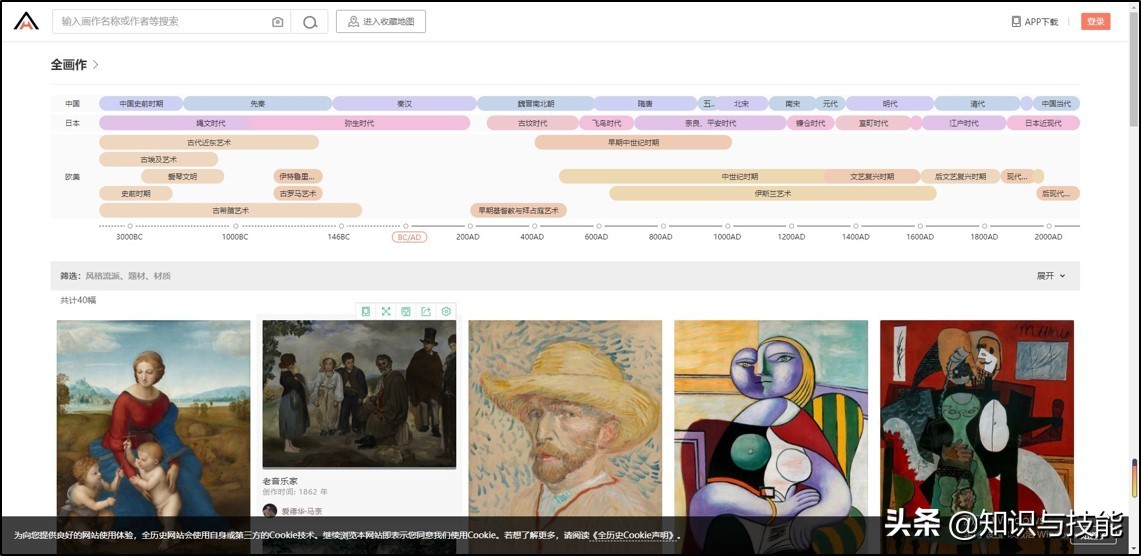Filter by 中世纪时期
The height and width of the screenshot is (556, 1141).
coord(739,177)
